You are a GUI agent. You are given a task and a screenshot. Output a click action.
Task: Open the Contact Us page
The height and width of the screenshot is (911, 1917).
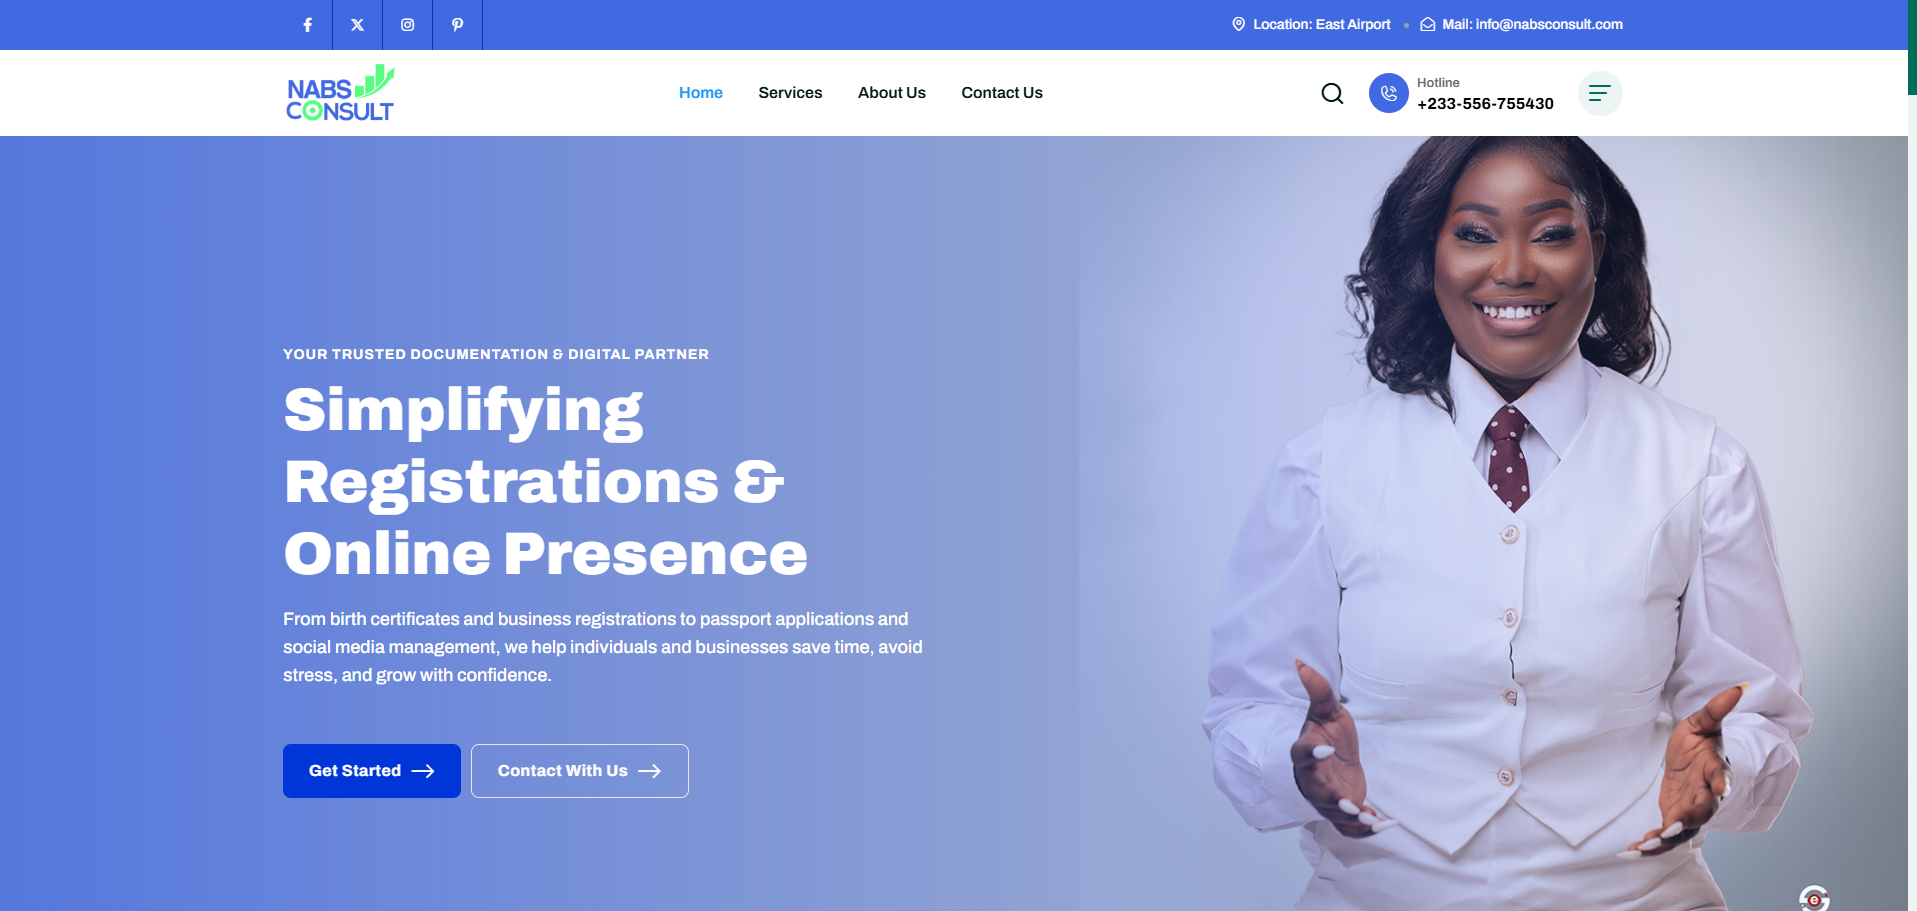1002,93
